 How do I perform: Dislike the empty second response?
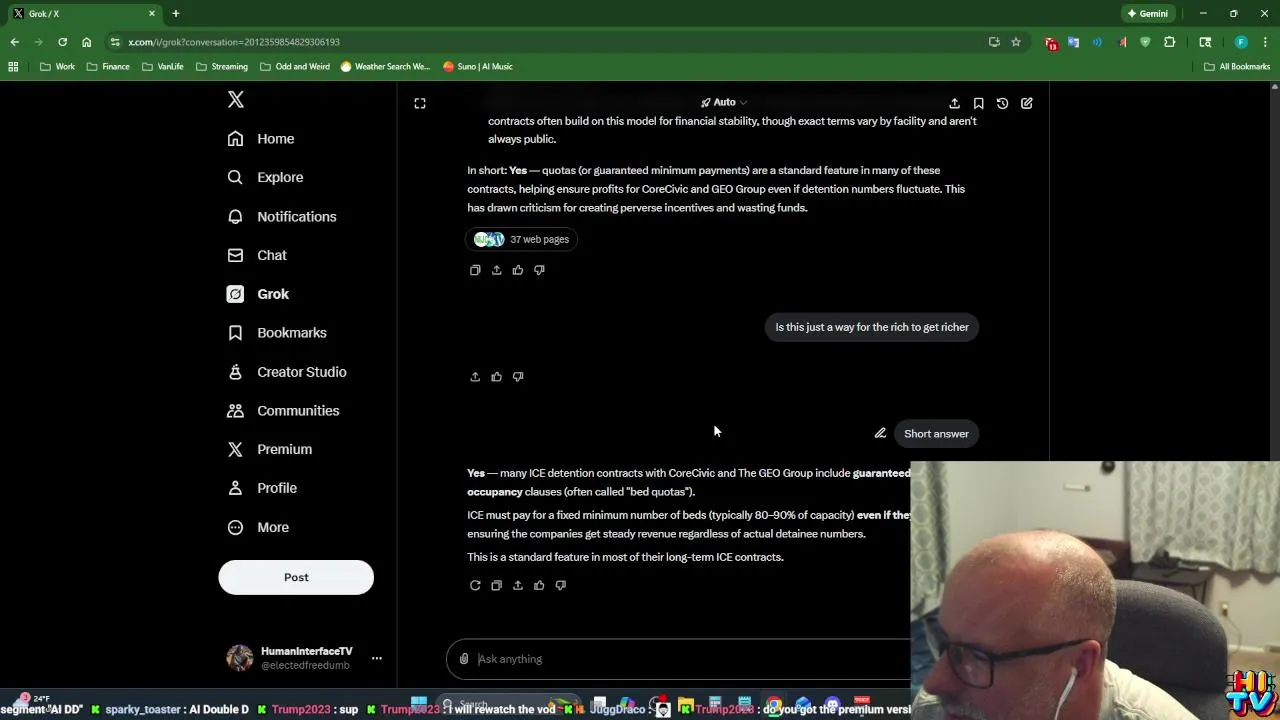point(518,377)
